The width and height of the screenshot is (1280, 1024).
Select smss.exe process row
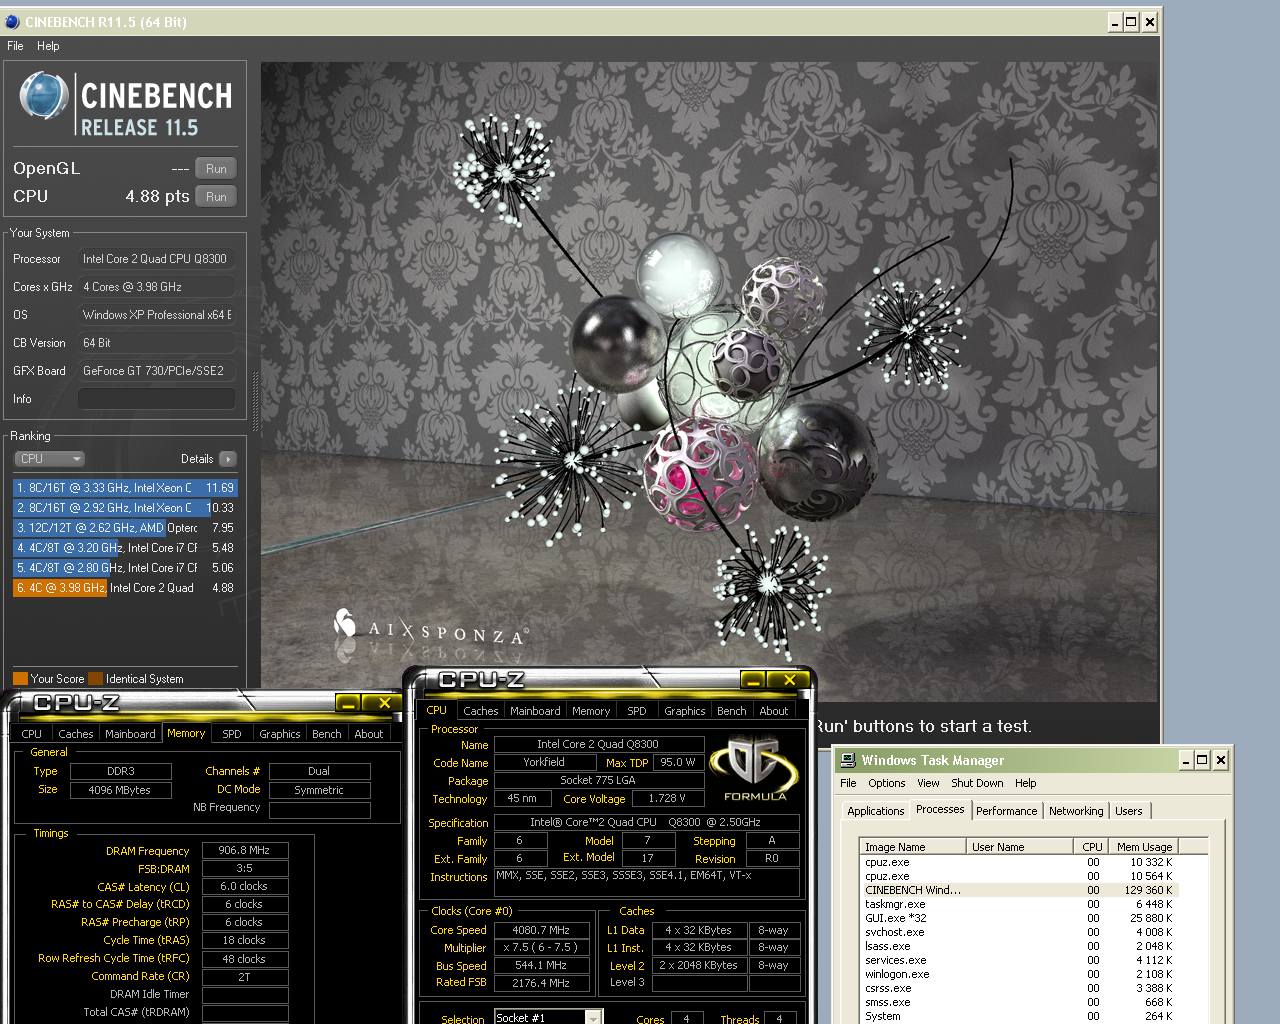pyautogui.click(x=1019, y=1002)
